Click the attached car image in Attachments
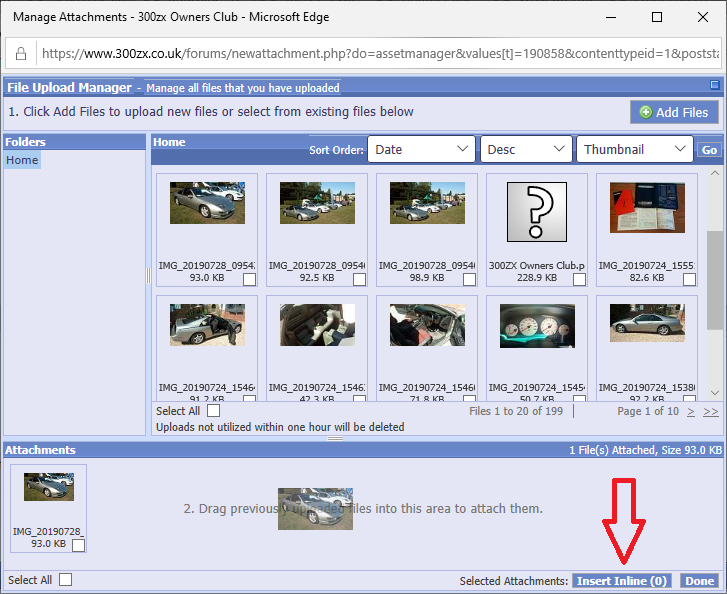Viewport: 727px width, 594px height. [48, 487]
